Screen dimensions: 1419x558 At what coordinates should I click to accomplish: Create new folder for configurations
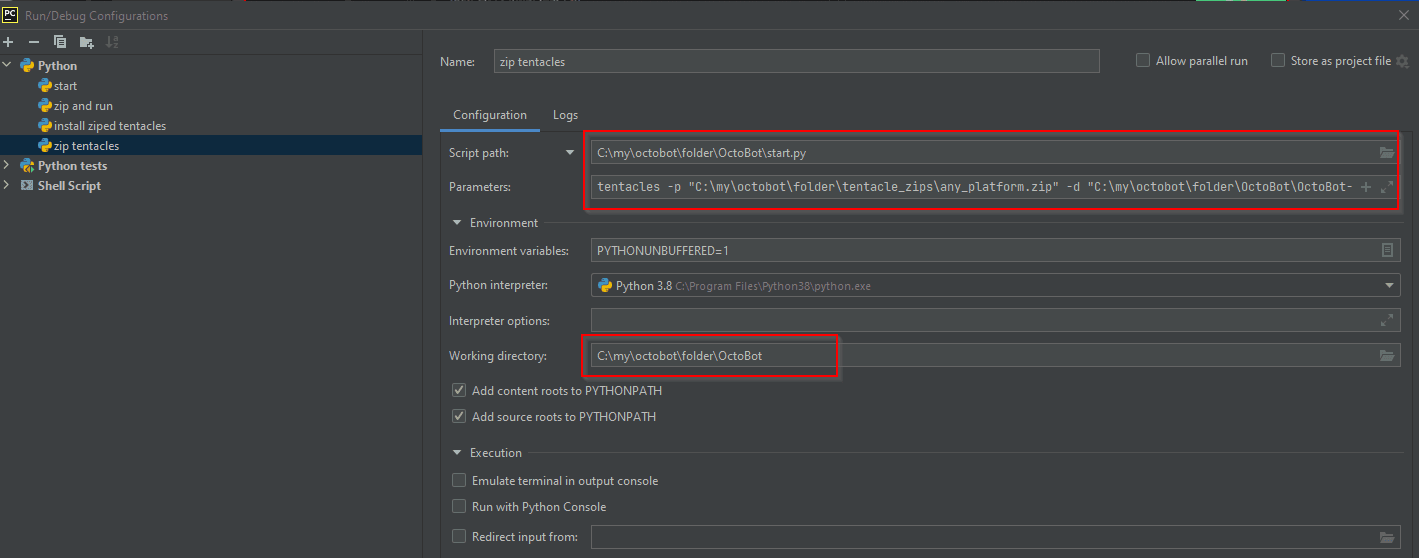pyautogui.click(x=87, y=42)
